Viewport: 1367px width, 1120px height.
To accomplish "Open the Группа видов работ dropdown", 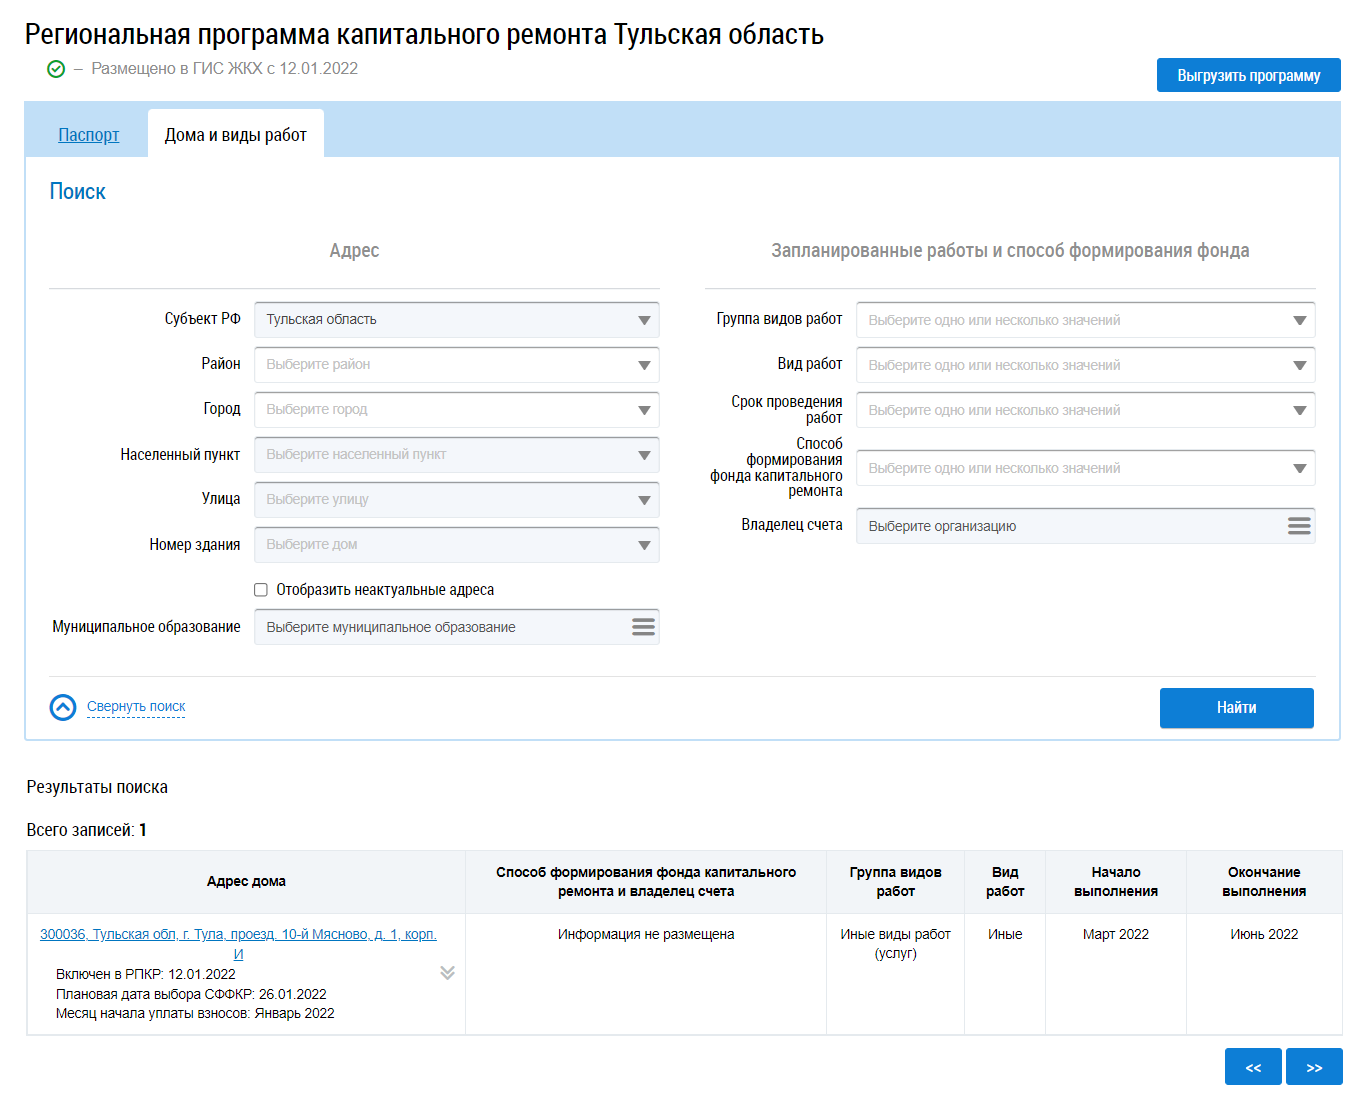I will (1086, 320).
